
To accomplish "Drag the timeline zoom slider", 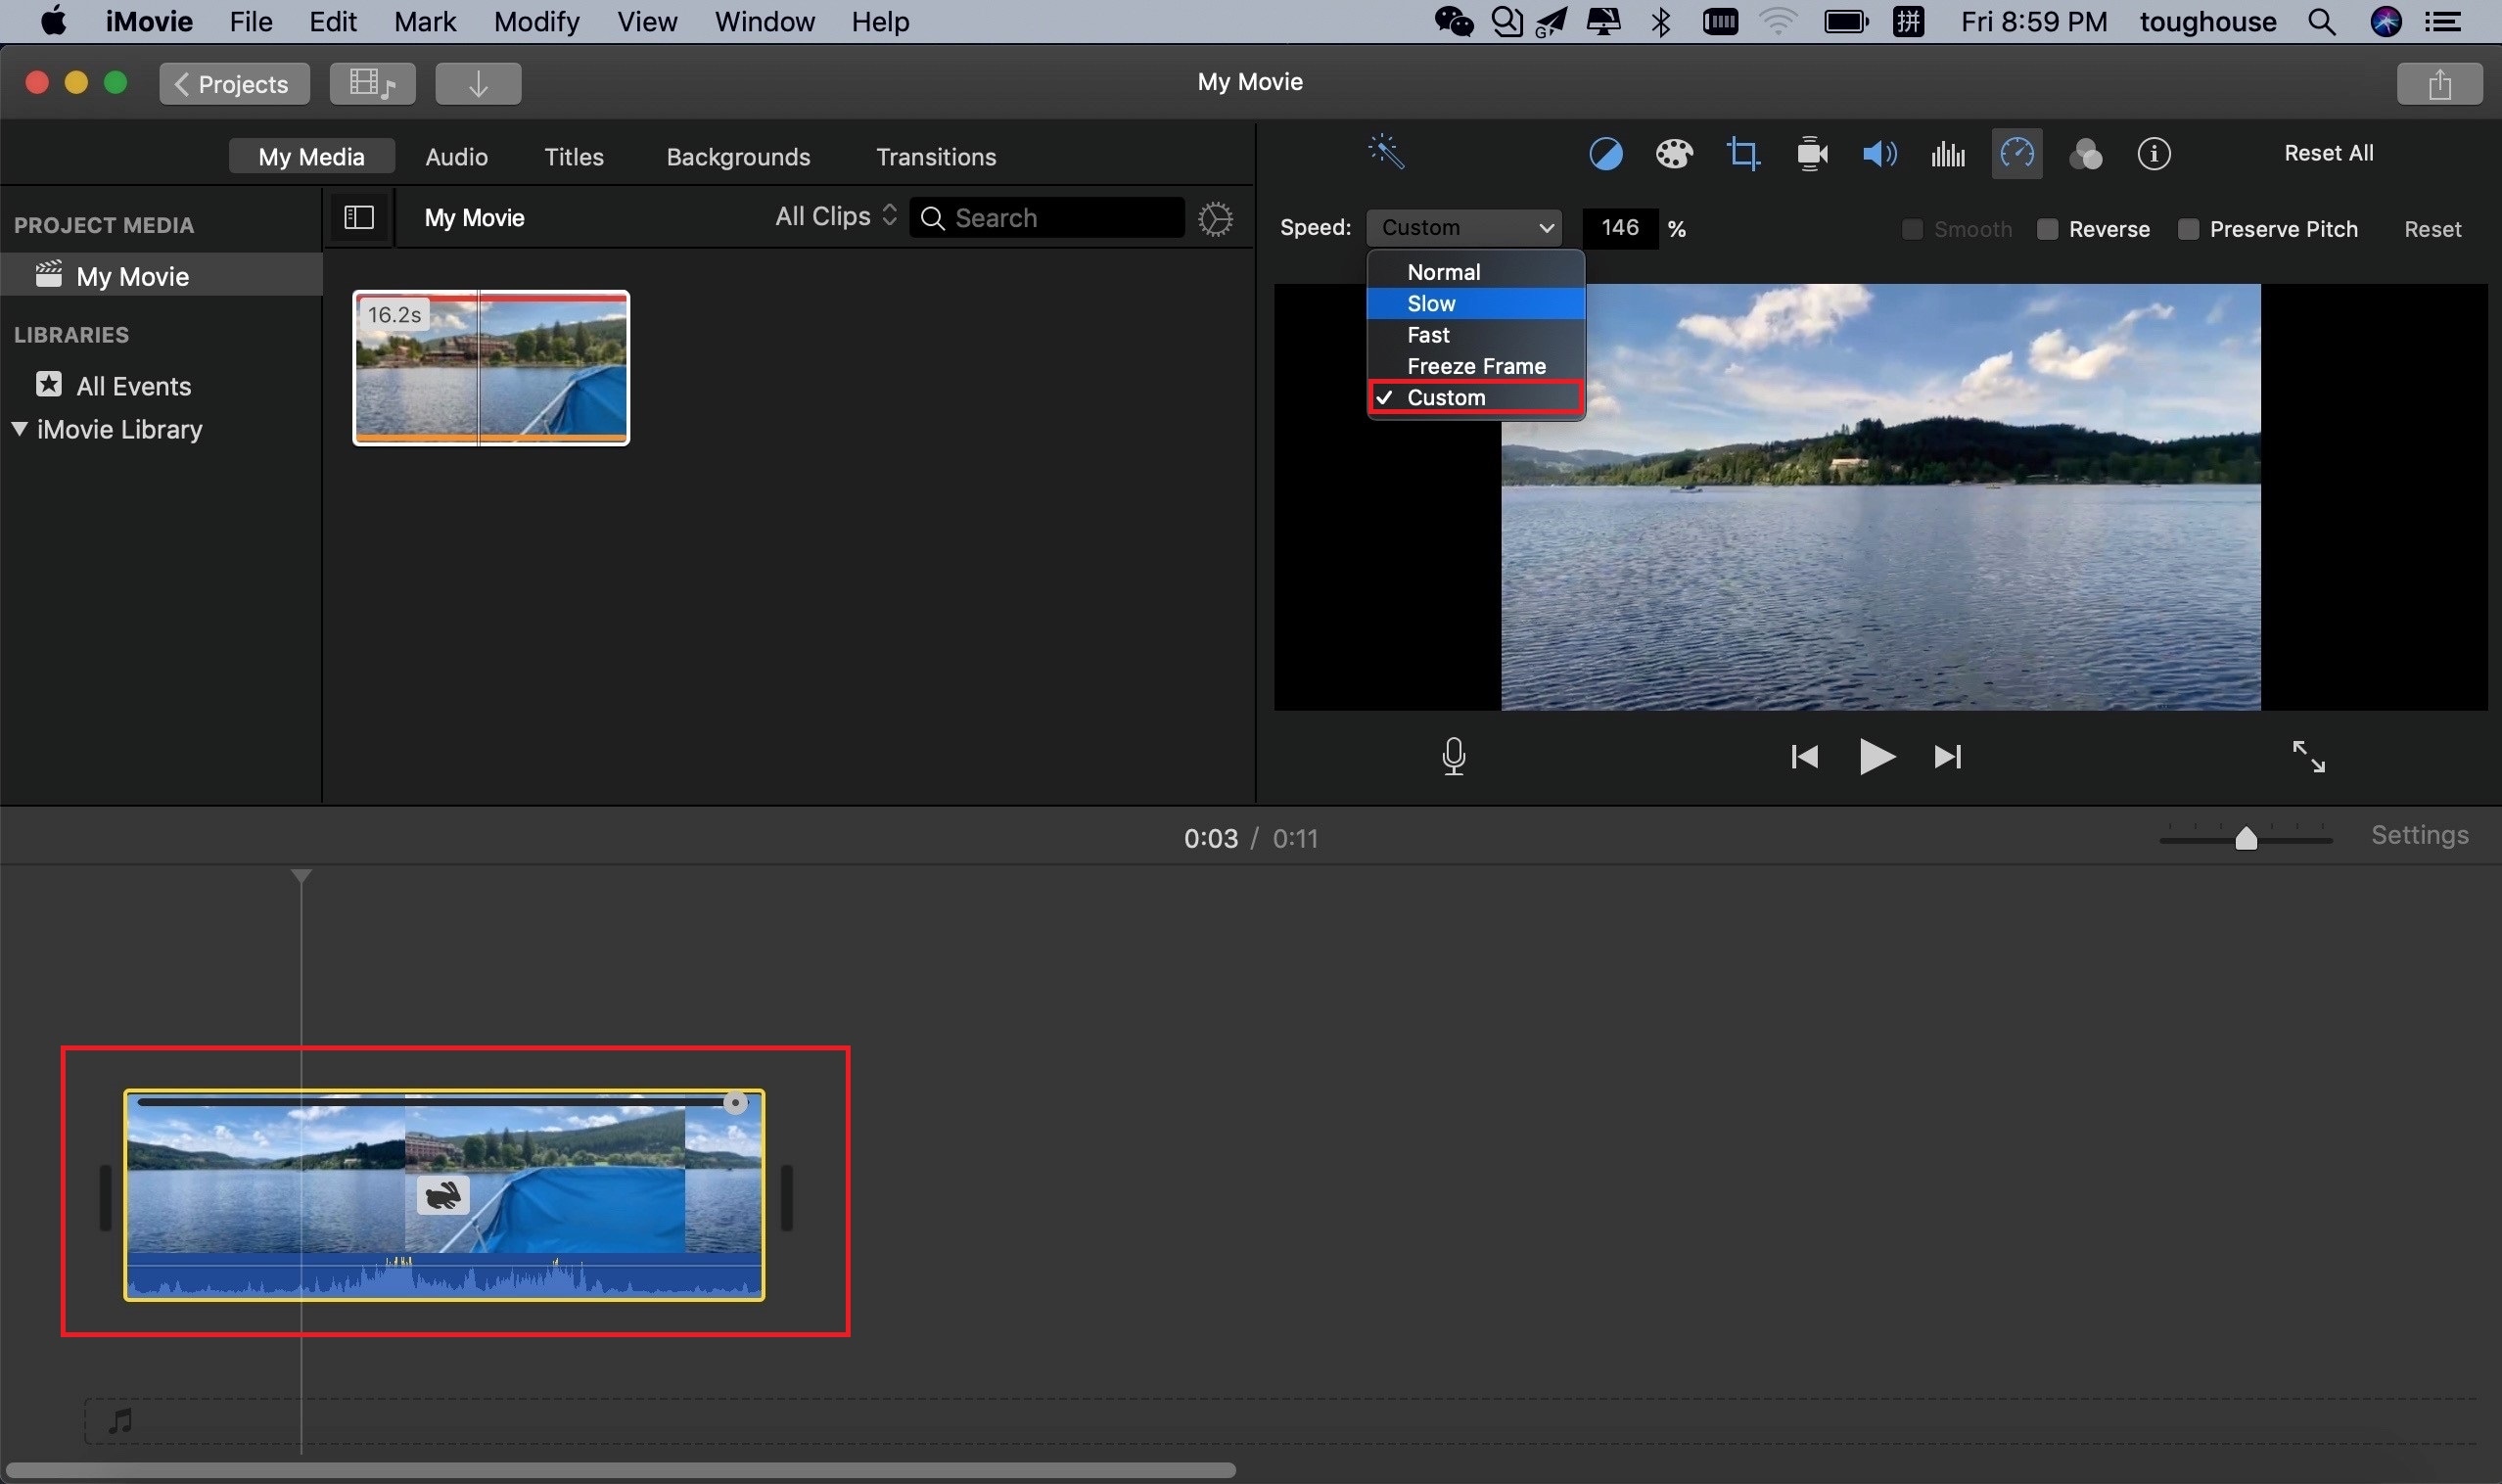I will click(2246, 837).
